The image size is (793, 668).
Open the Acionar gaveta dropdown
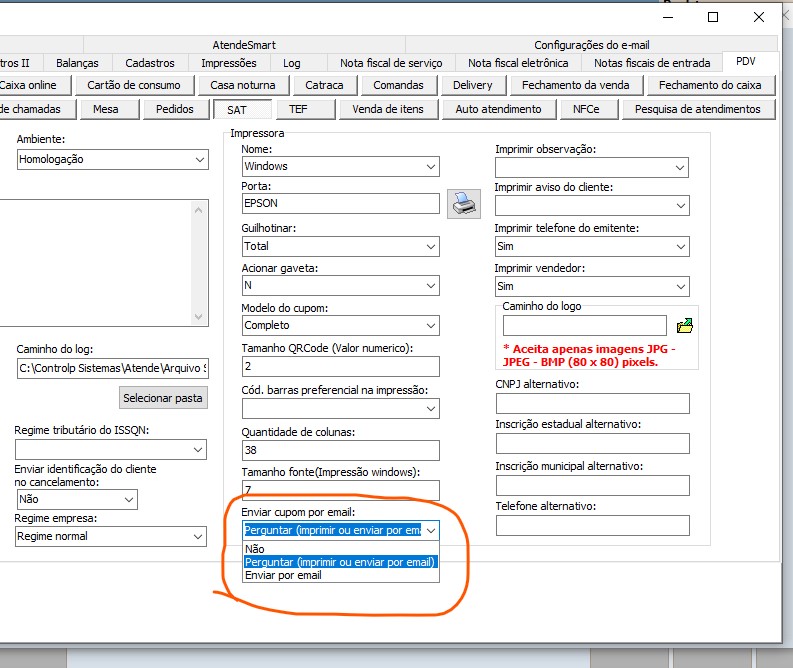[x=340, y=286]
